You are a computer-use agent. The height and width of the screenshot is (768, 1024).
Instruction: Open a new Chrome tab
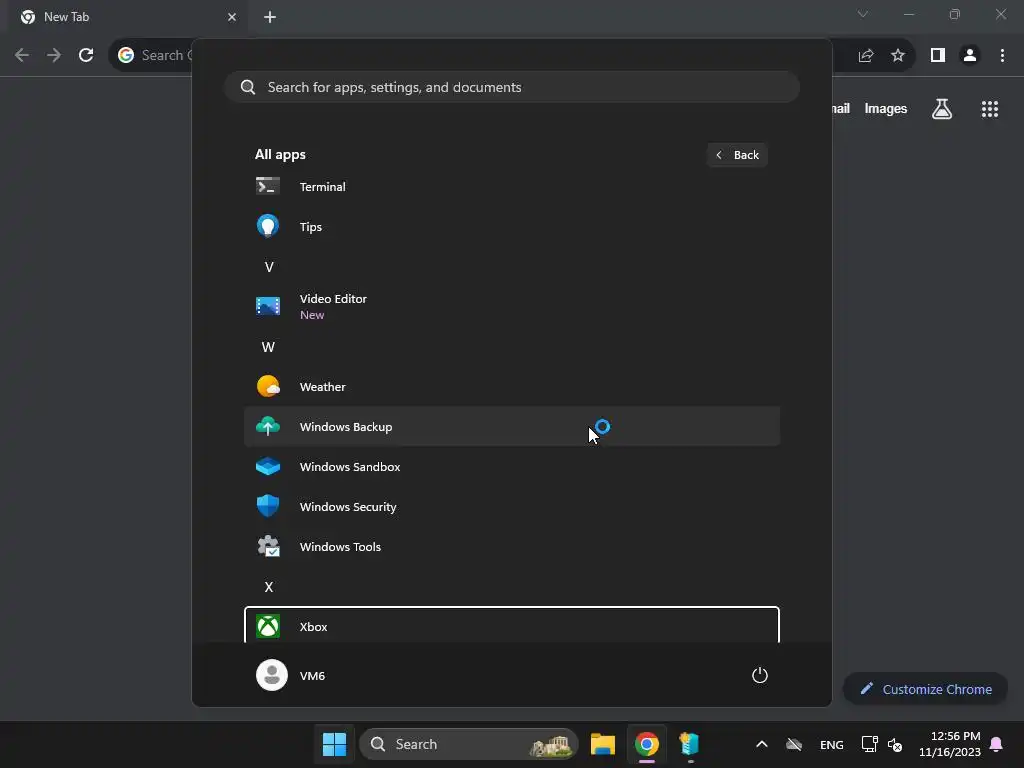pyautogui.click(x=270, y=17)
